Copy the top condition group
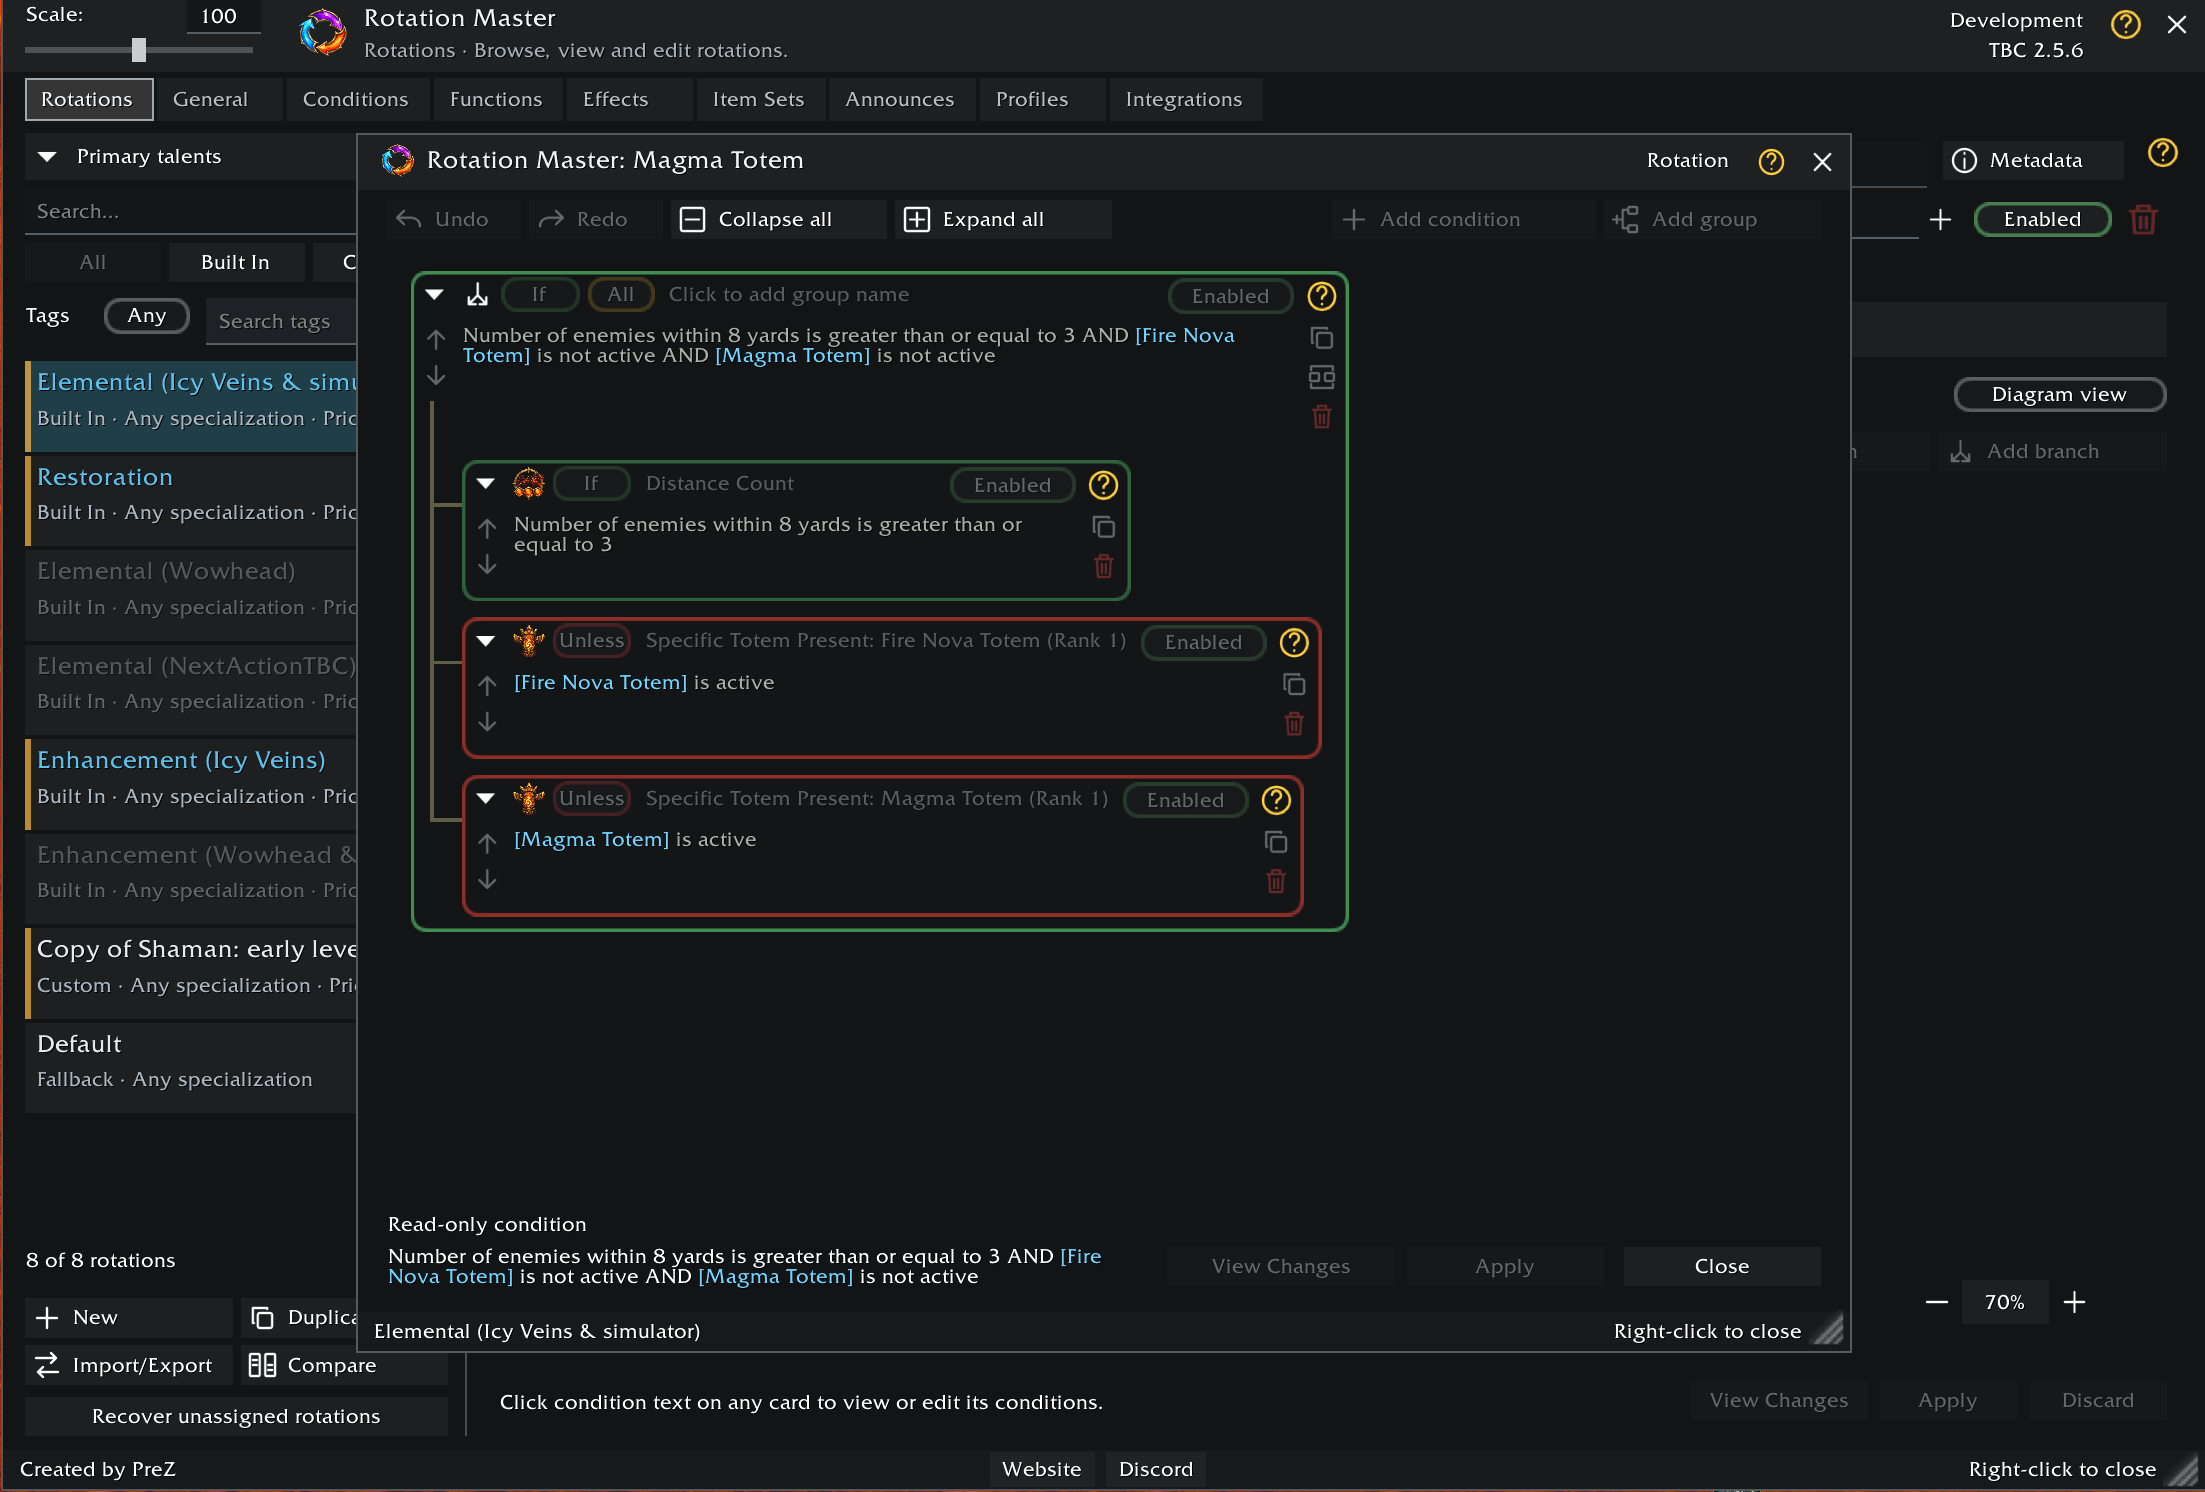 (1321, 338)
